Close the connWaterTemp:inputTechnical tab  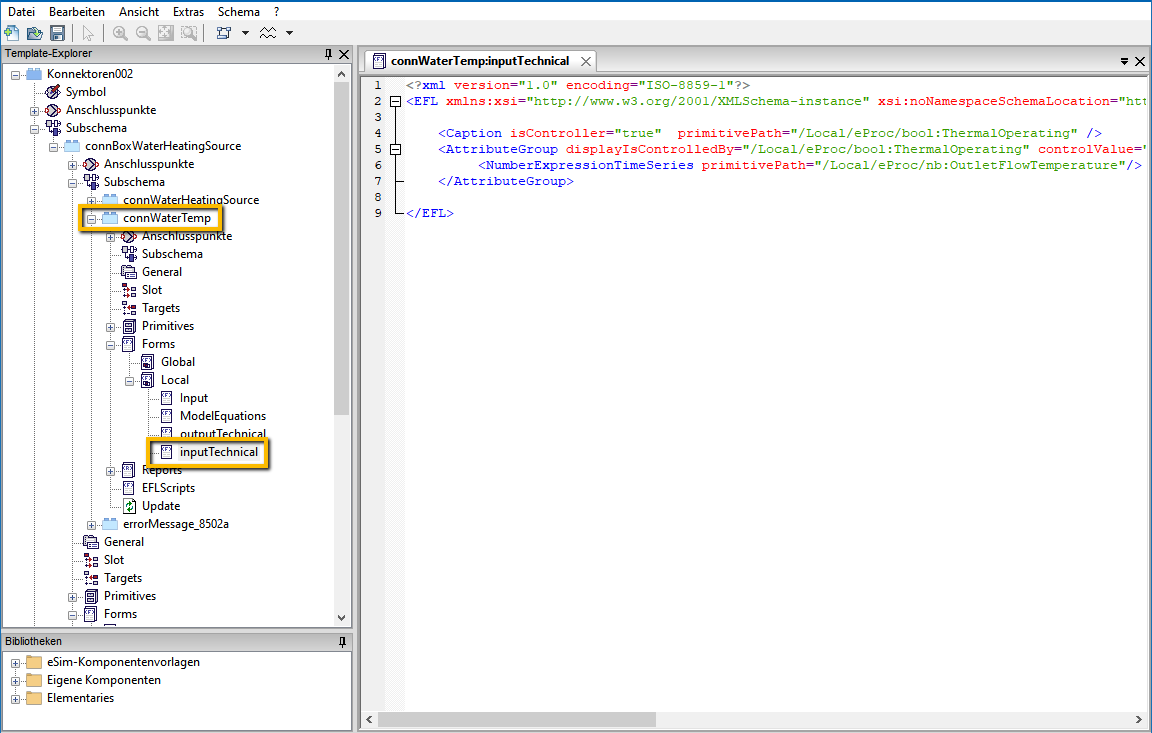[x=586, y=62]
